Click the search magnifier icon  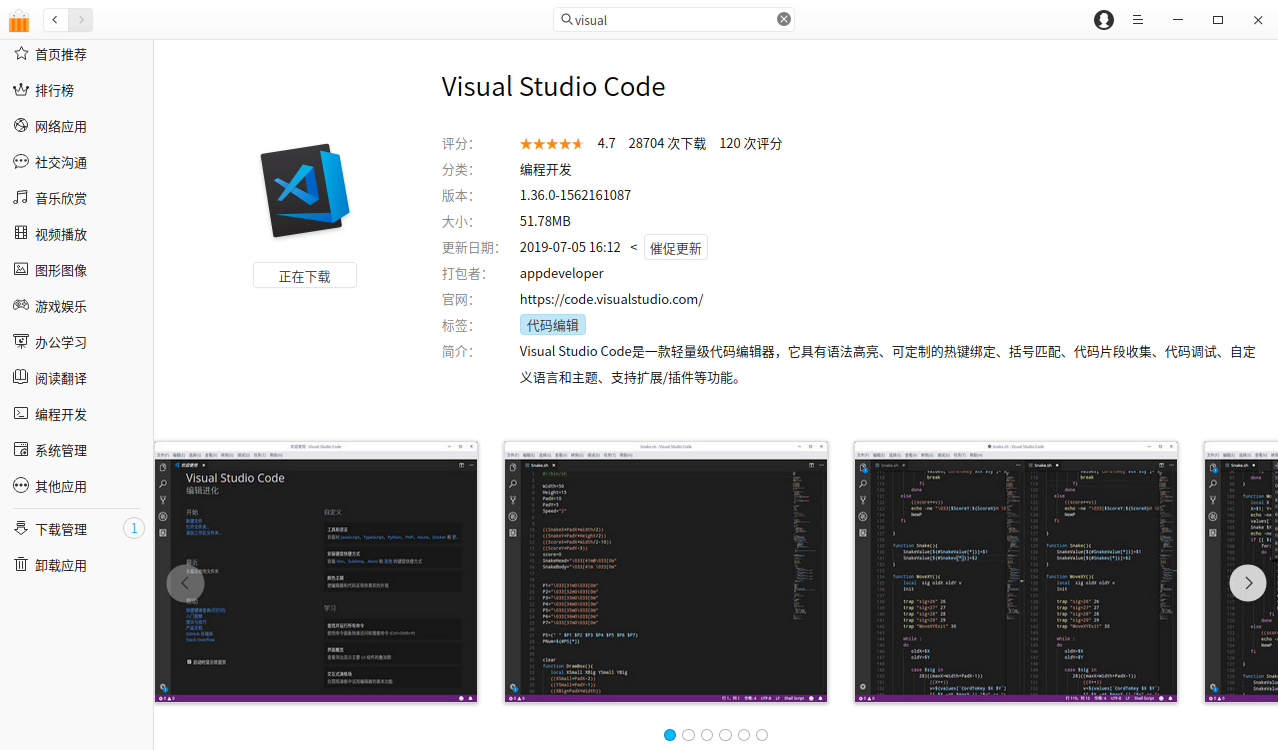(x=567, y=19)
